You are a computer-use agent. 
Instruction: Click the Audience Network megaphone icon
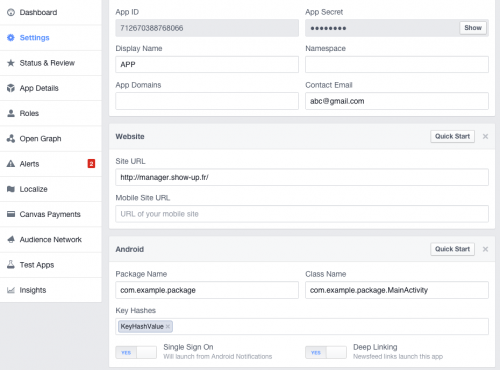point(11,239)
